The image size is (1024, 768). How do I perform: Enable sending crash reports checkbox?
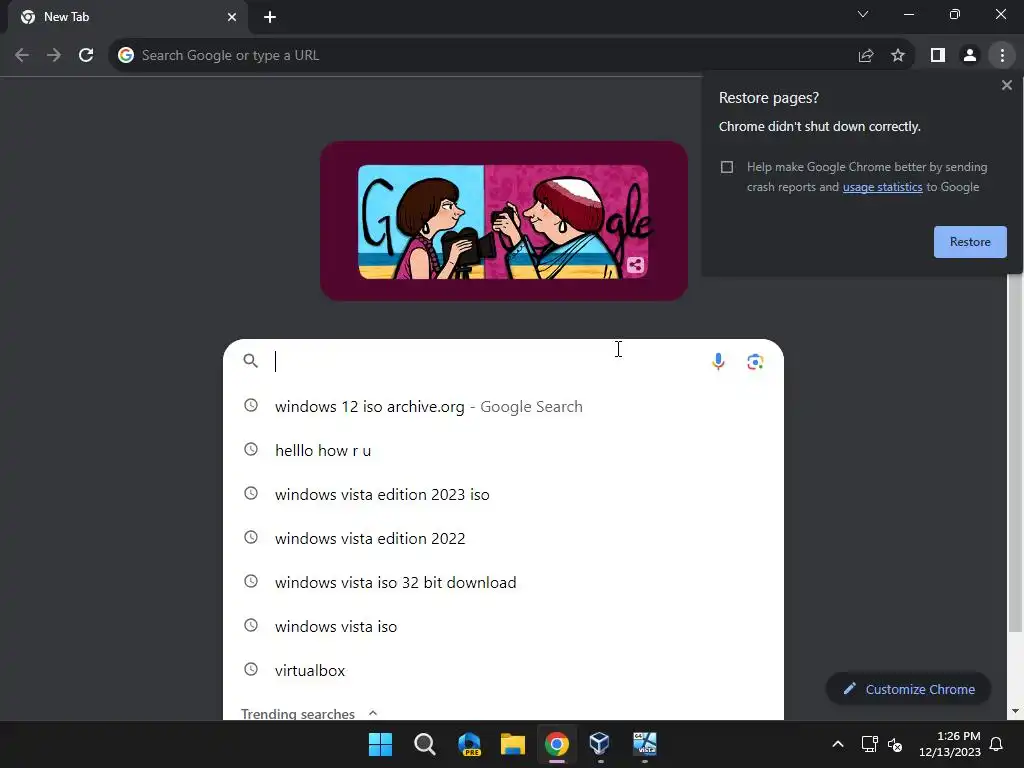[x=727, y=167]
